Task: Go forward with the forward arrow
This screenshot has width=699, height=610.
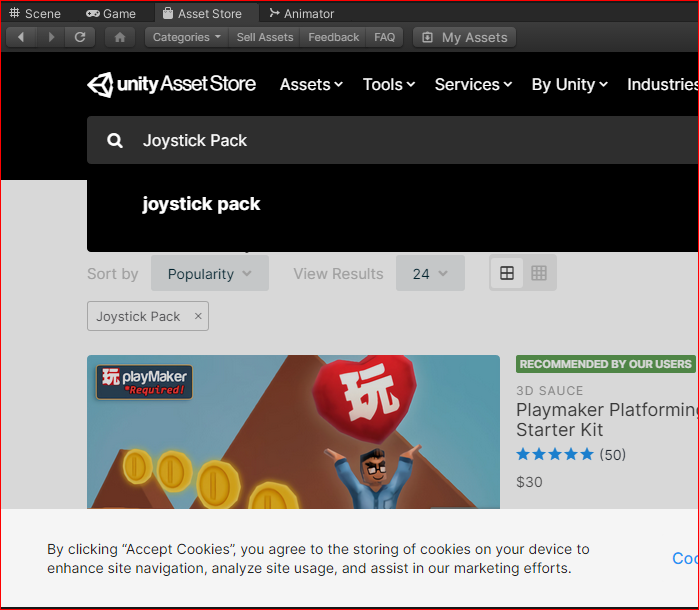Action: point(51,37)
